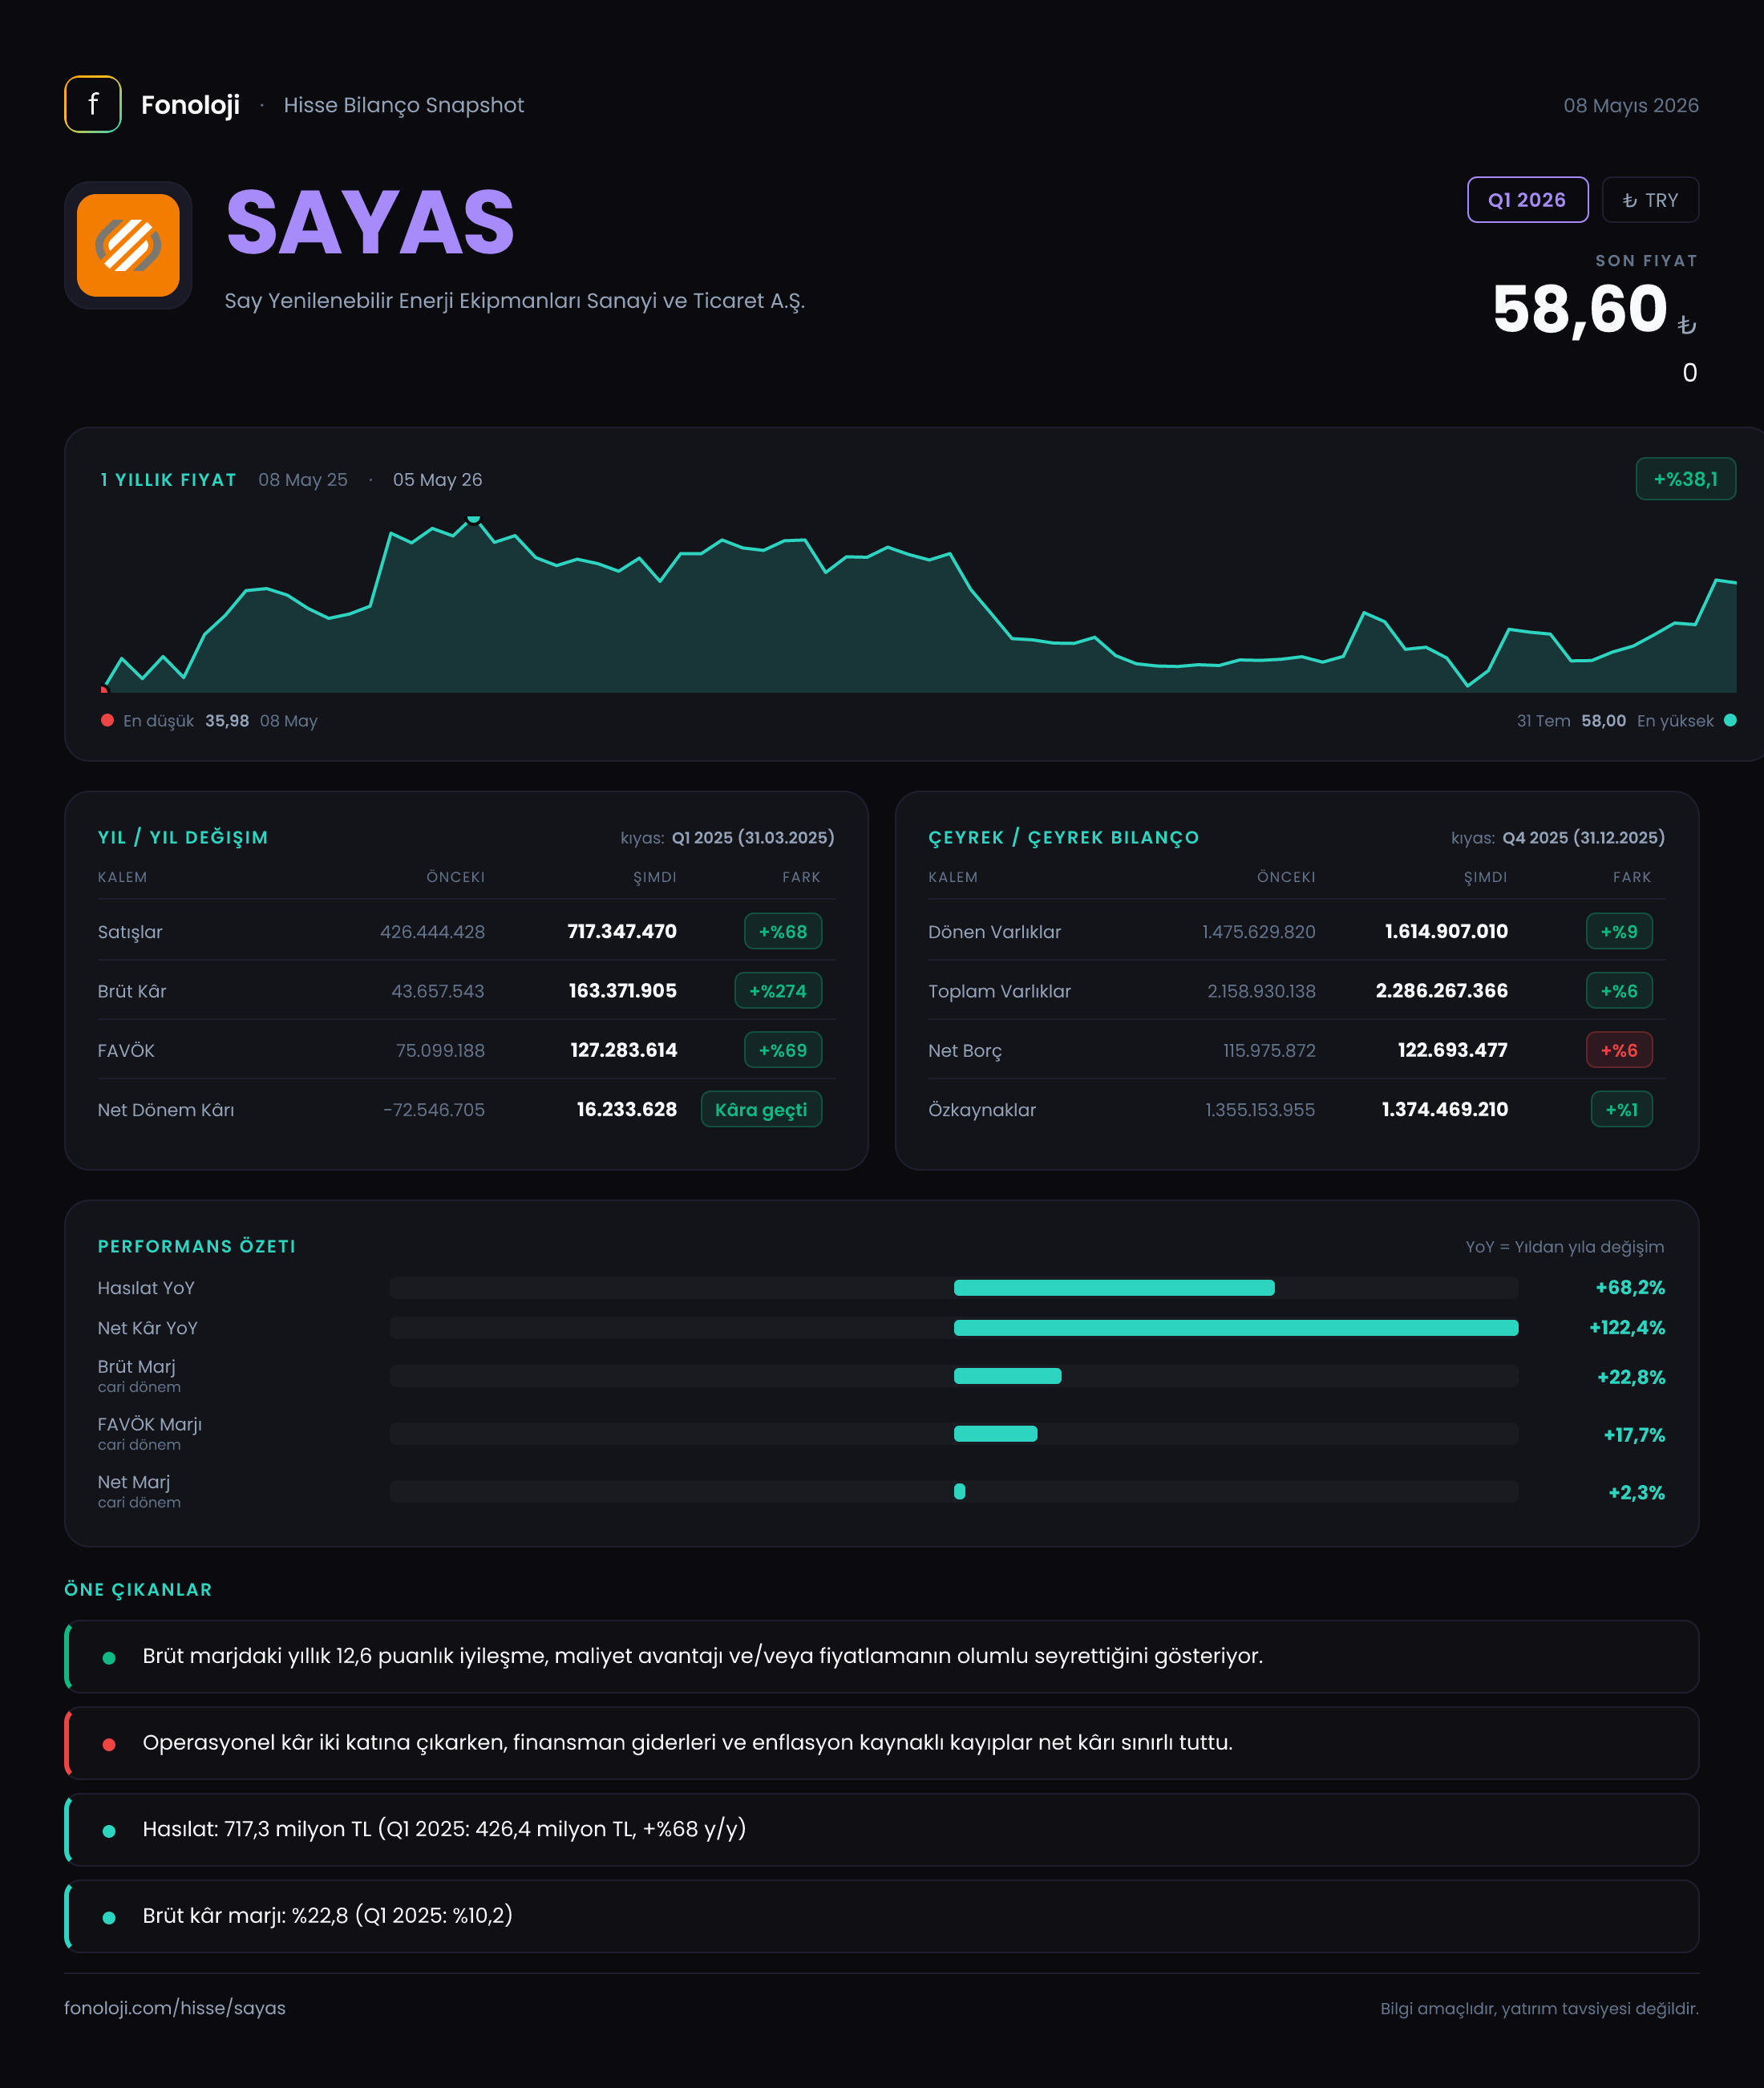Select the Q1 2026 period badge
1764x2088 pixels.
[1527, 200]
